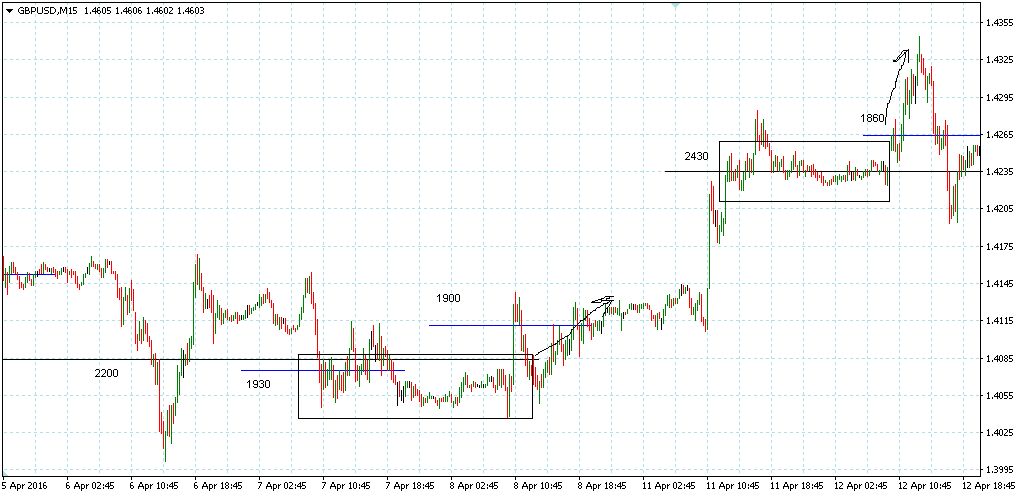The height and width of the screenshot is (497, 1018).
Task: Click the 1.4235 price scale label
Action: [999, 172]
